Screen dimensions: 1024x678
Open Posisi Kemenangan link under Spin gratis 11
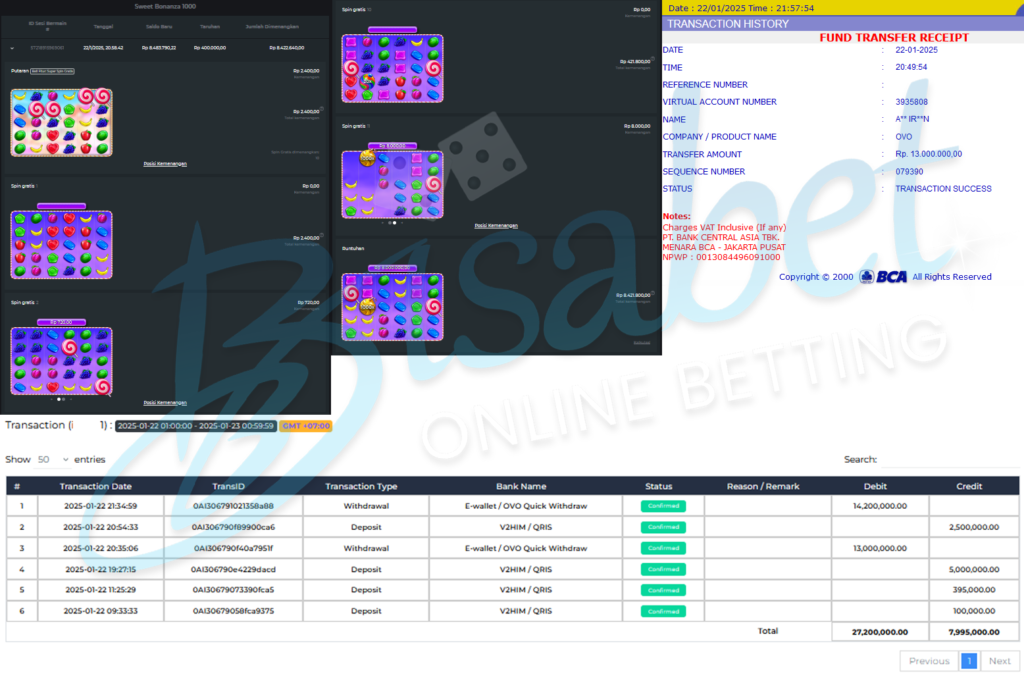tap(496, 226)
